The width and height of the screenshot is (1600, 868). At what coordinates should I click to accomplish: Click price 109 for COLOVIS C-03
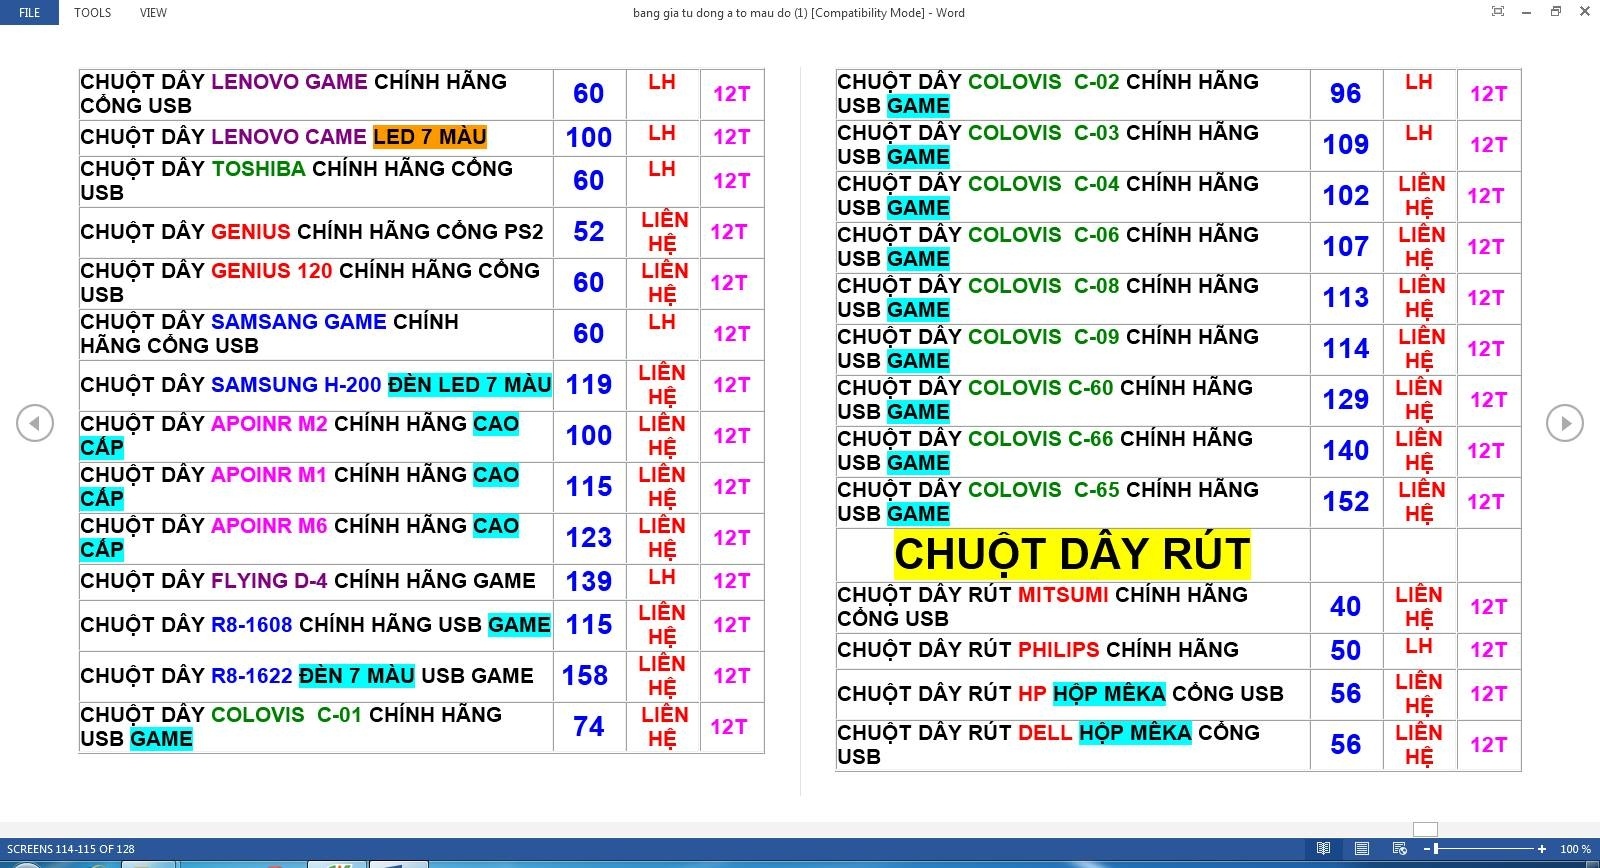(x=1346, y=145)
